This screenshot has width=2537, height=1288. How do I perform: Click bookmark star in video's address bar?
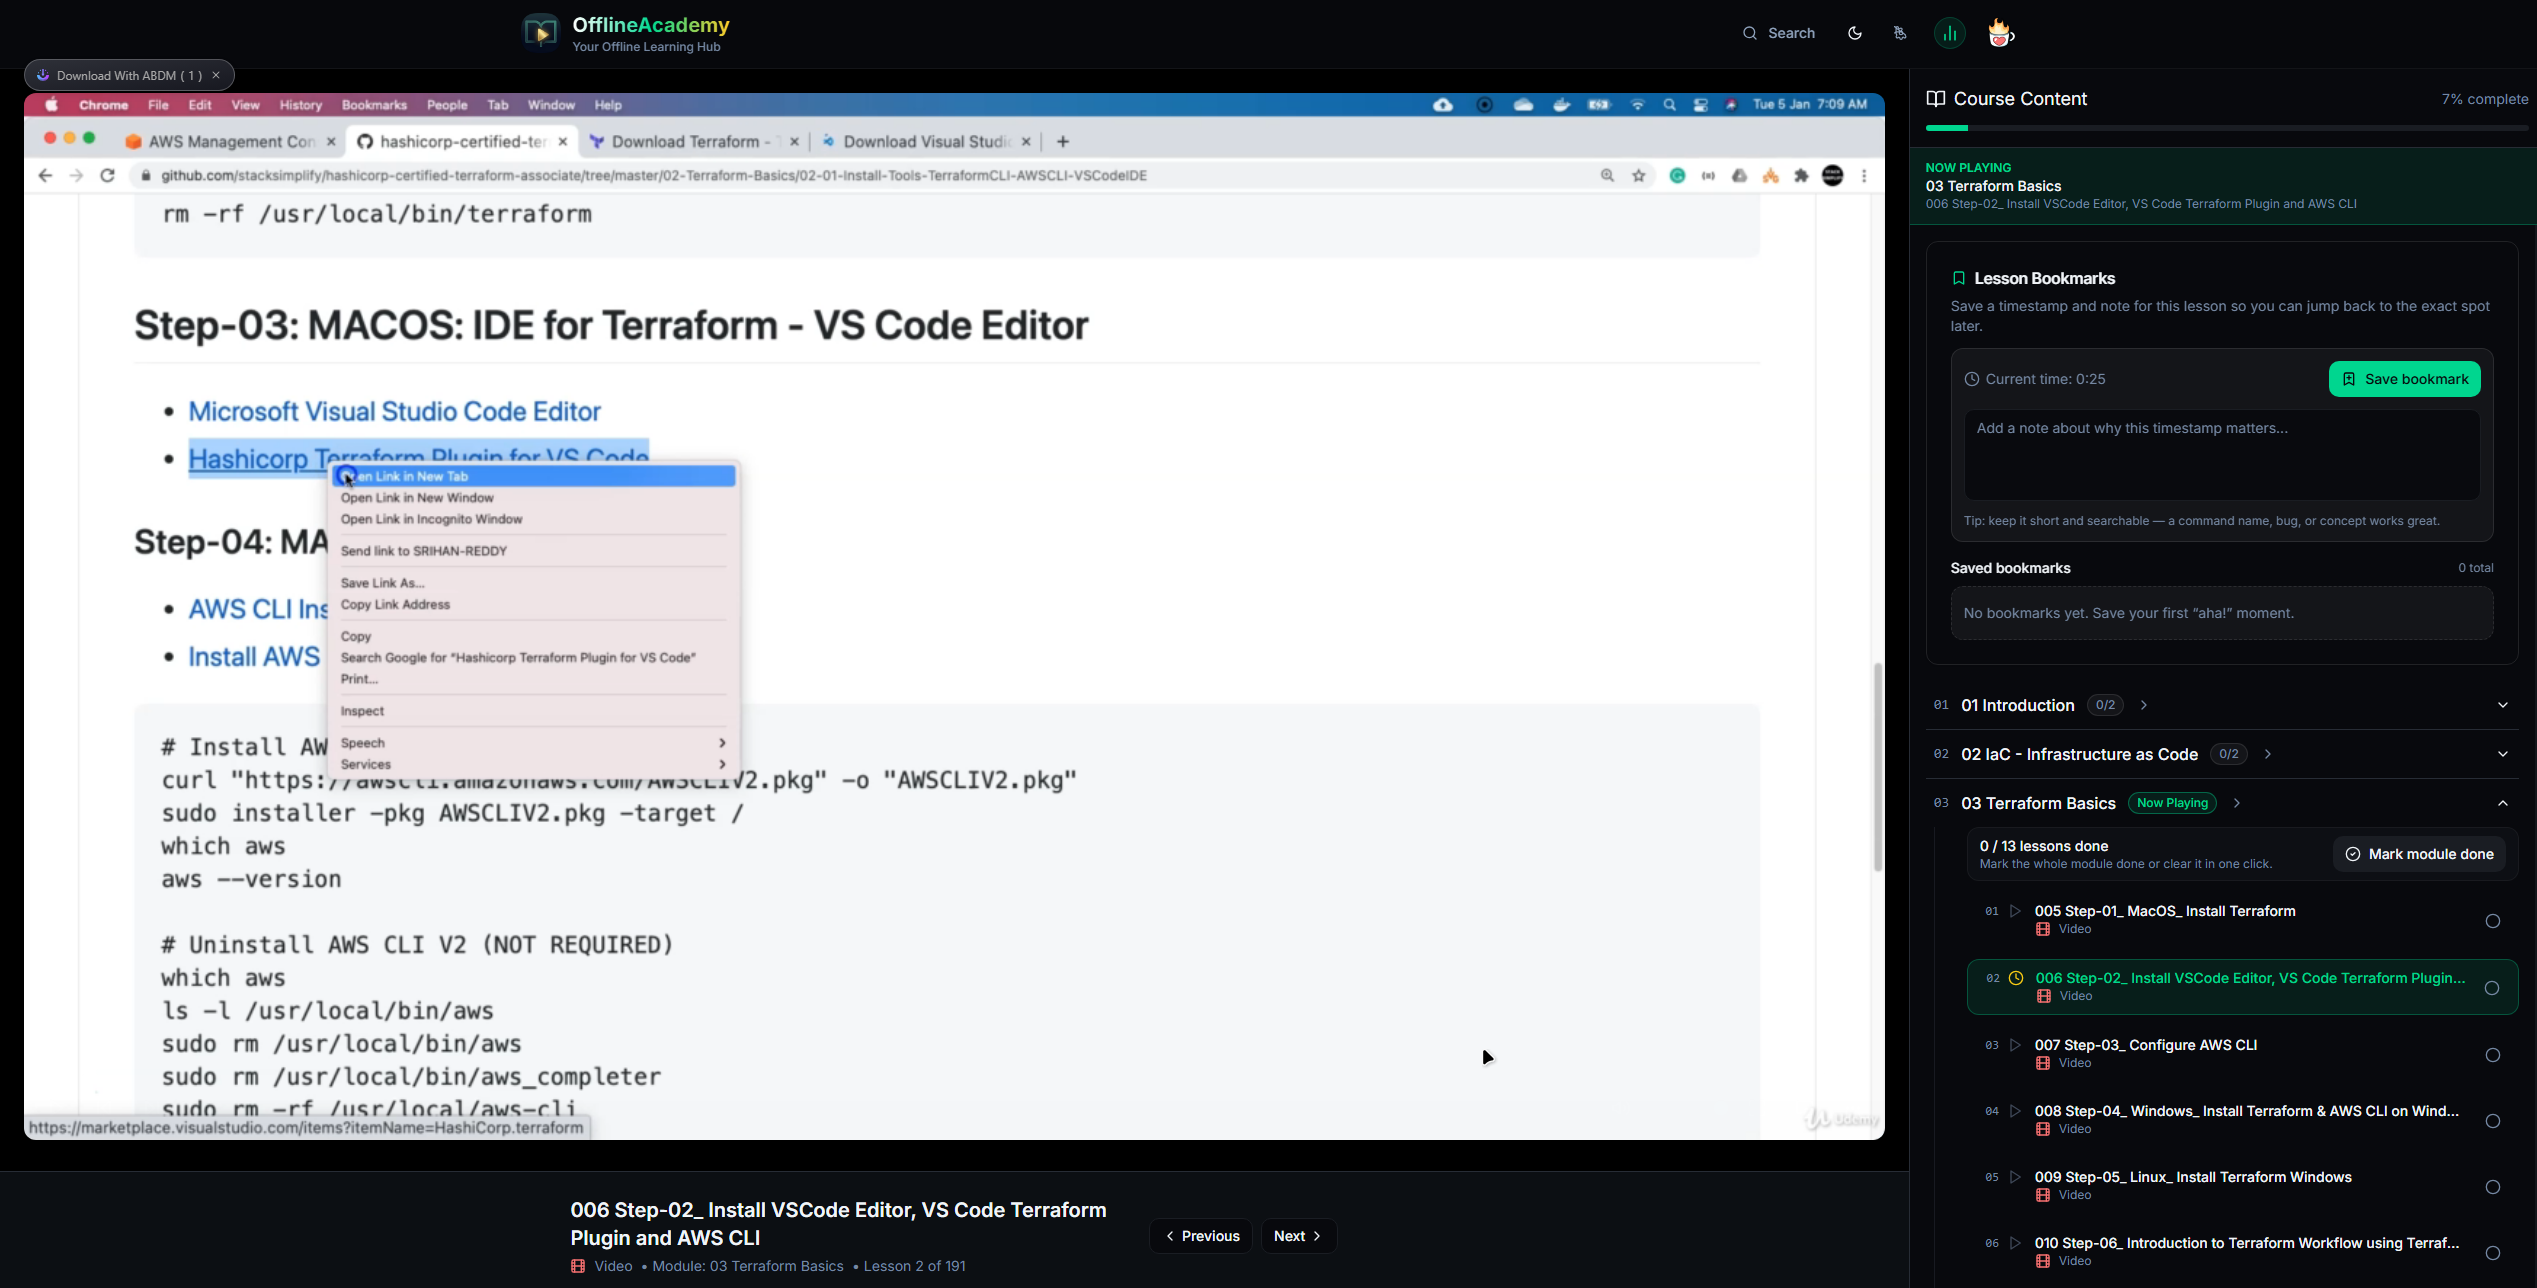tap(1639, 176)
